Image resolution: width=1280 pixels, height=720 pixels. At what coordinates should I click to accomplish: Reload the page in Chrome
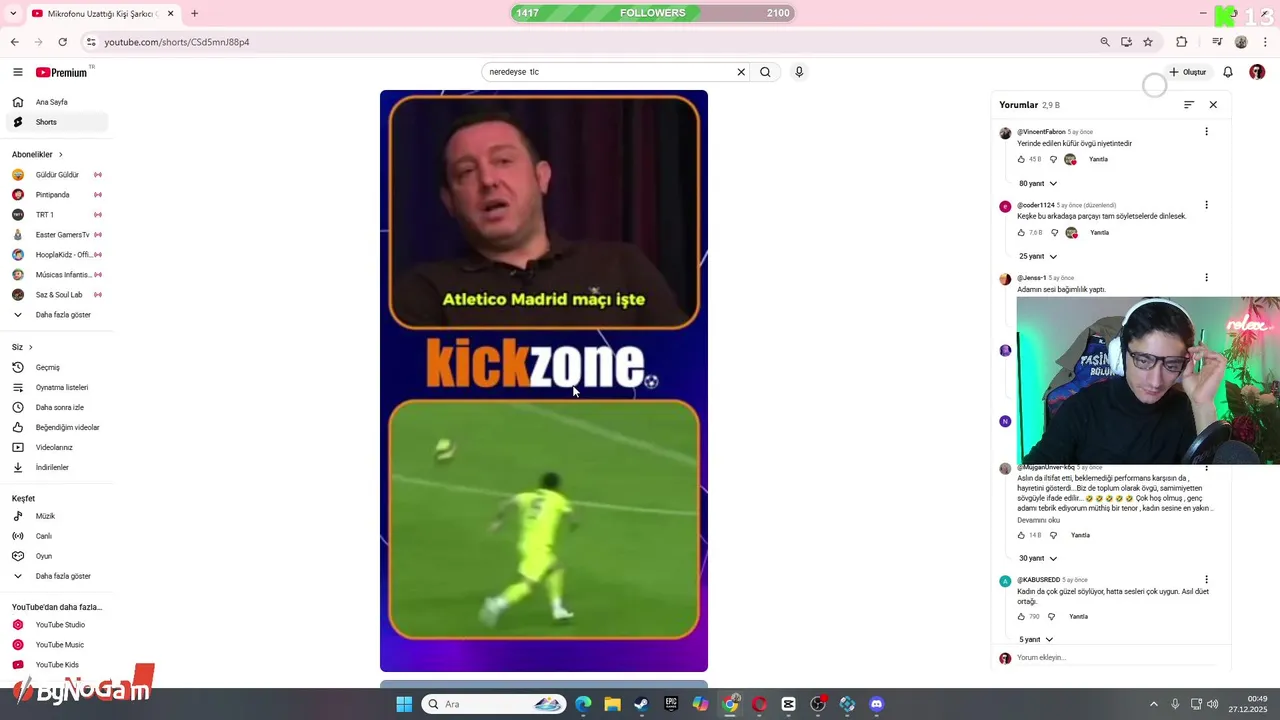tap(63, 42)
